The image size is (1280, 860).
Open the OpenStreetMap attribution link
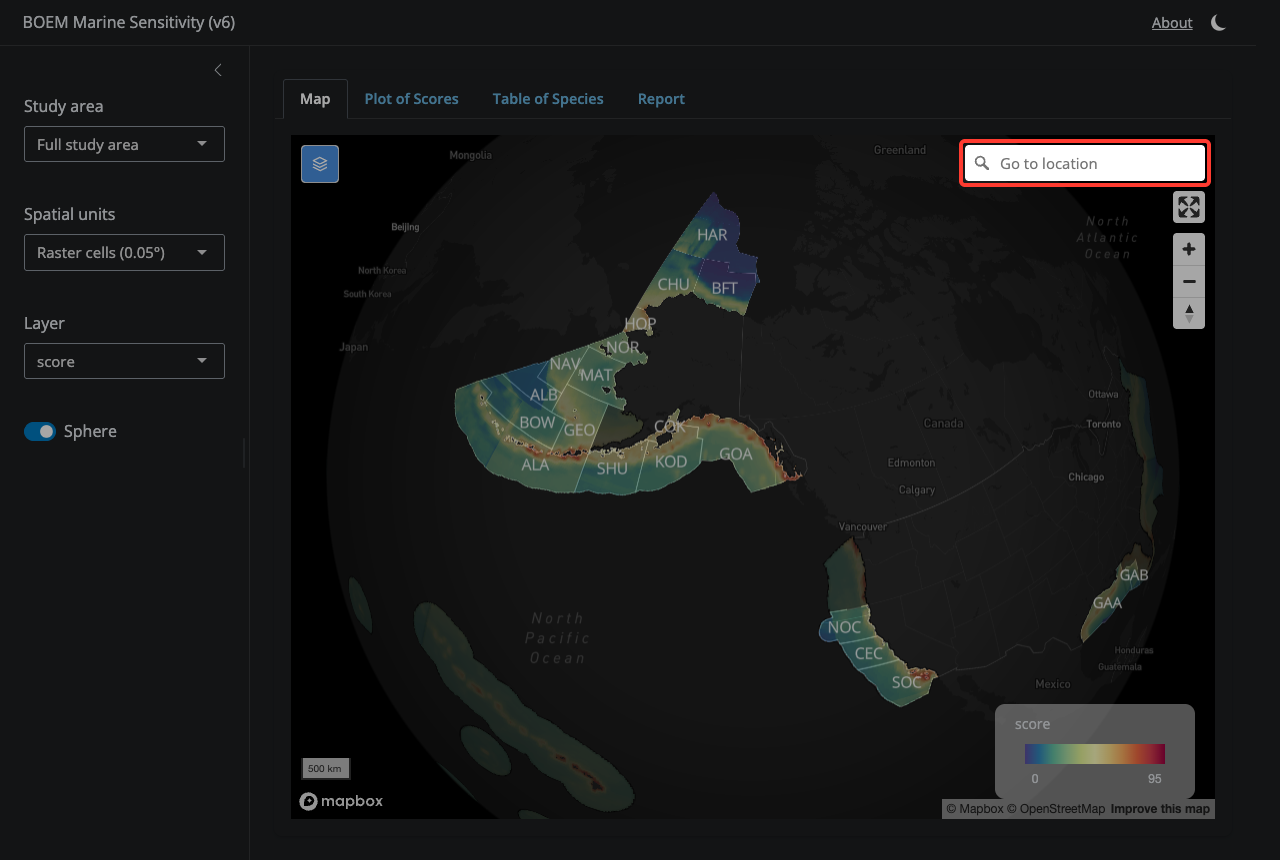tap(1056, 809)
